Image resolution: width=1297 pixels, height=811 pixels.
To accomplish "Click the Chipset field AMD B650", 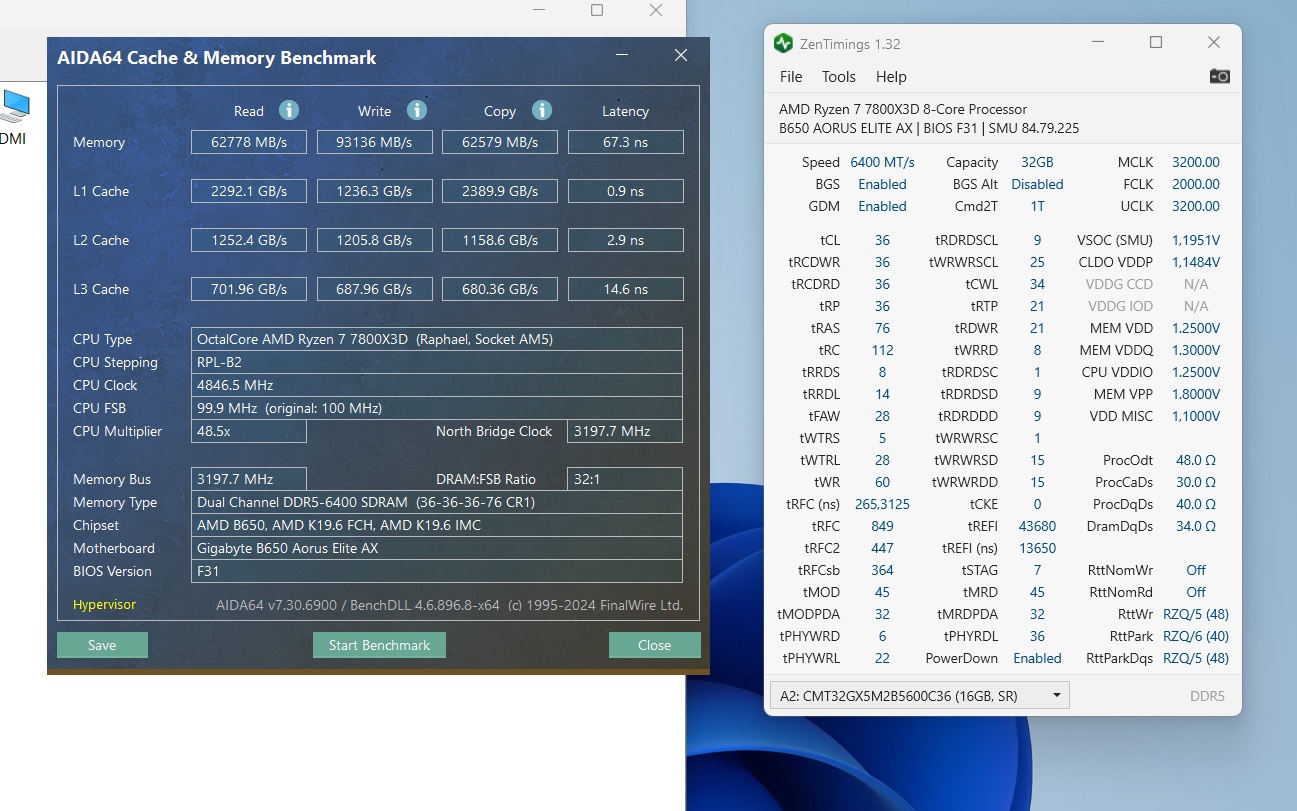I will [x=437, y=525].
